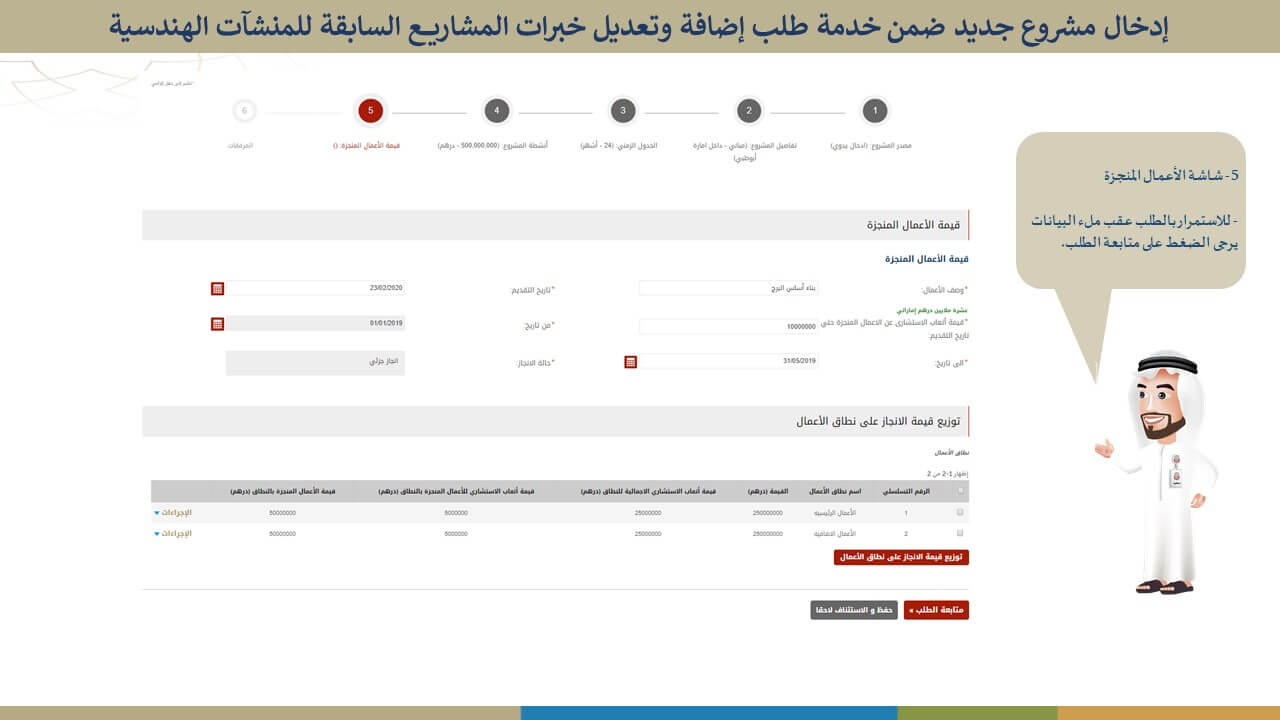Click توزيع قيمة الانجاز على نطاق الأعمال button
Screen dimensions: 1280x720
pyautogui.click(x=901, y=557)
